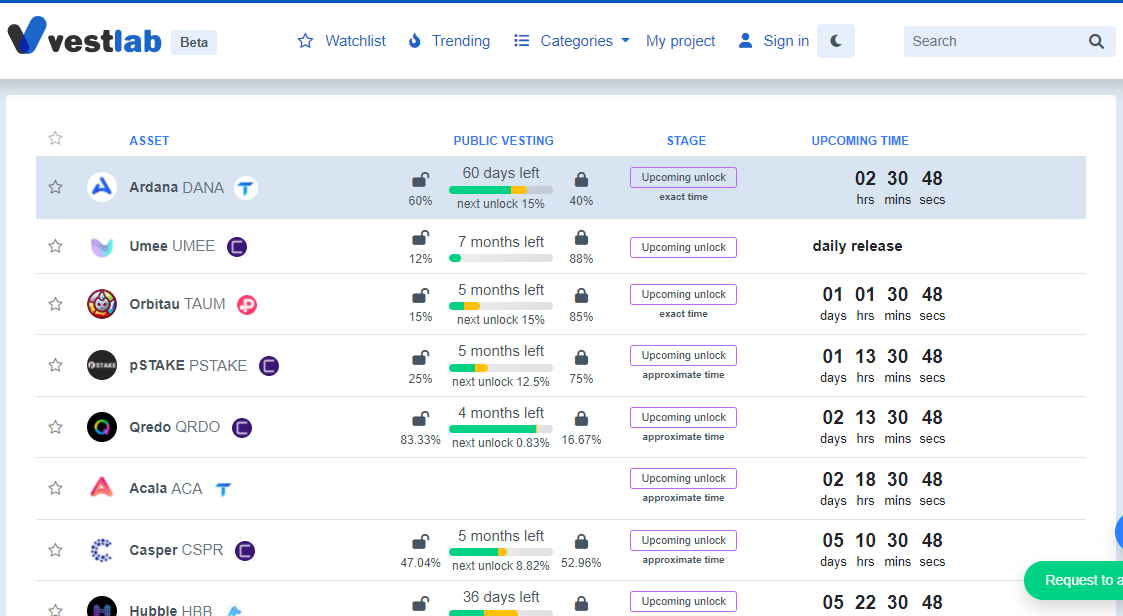Screen dimensions: 1123x616
Task: Click the locked padlock icon for Casper
Action: pyautogui.click(x=582, y=542)
